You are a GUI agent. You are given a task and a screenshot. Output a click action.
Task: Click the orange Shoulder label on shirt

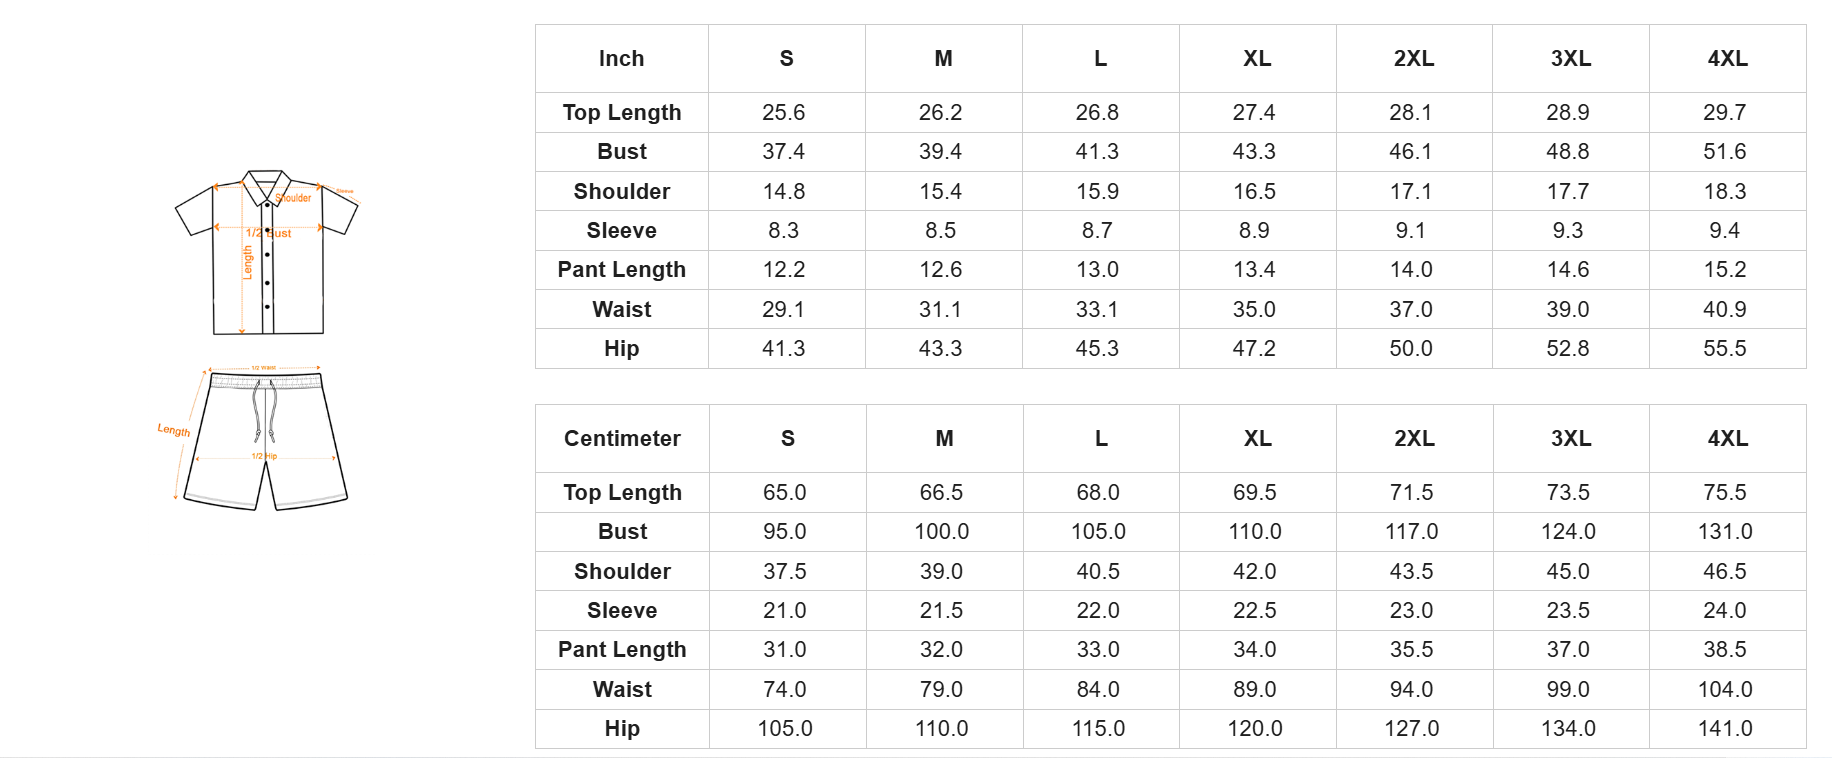[x=294, y=198]
